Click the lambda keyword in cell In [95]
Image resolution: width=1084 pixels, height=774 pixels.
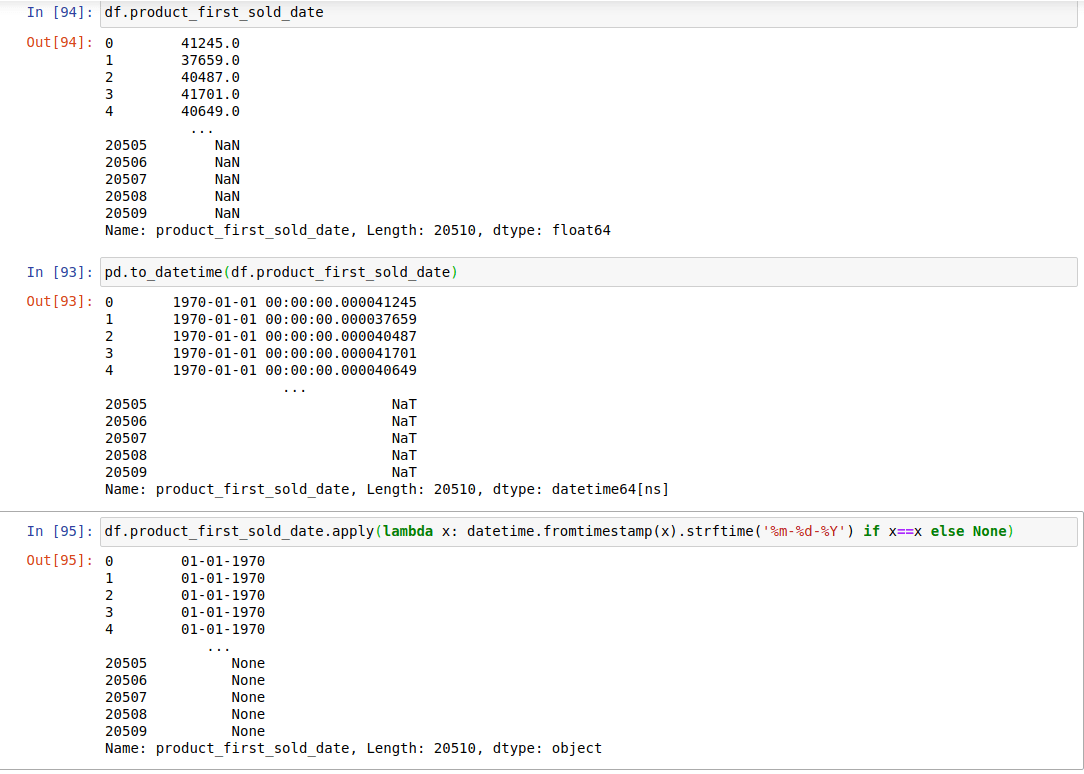click(408, 531)
